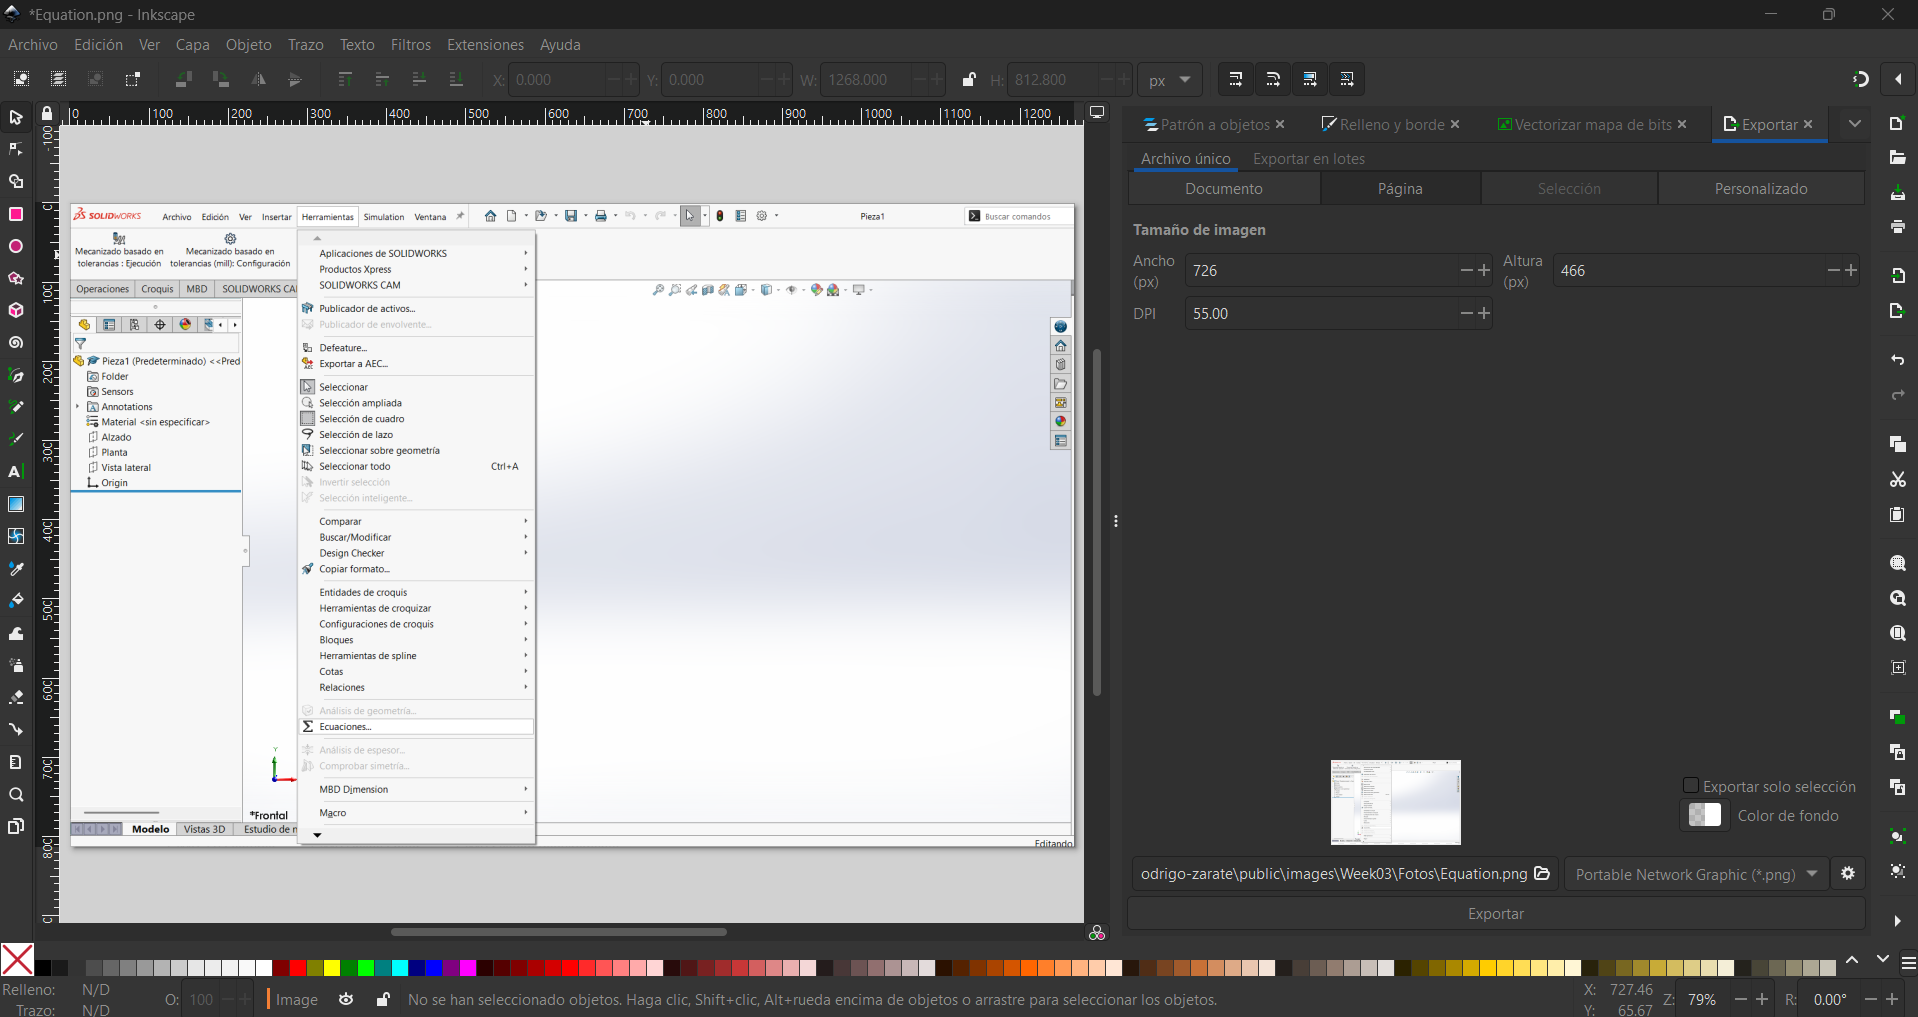This screenshot has width=1918, height=1017.
Task: Pick the Rectangle tool
Action: pyautogui.click(x=16, y=214)
